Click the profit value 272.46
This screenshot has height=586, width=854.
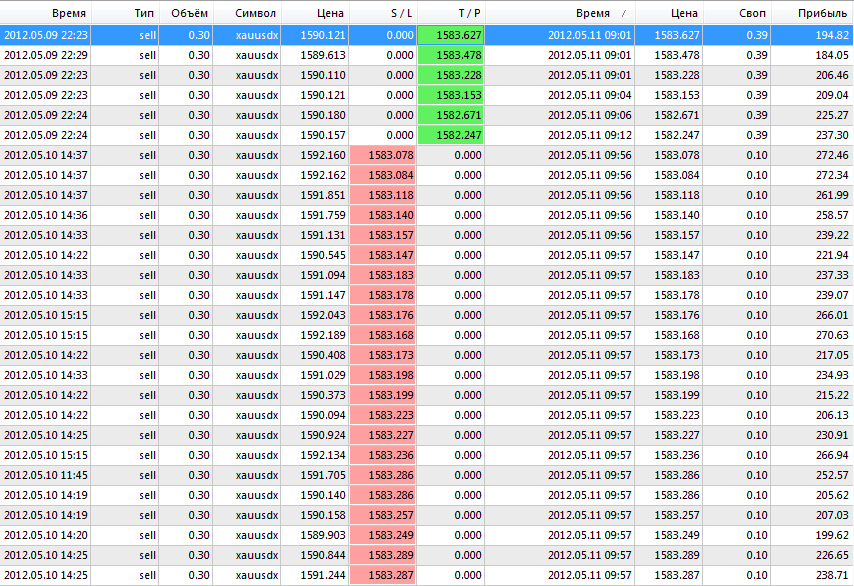(832, 155)
